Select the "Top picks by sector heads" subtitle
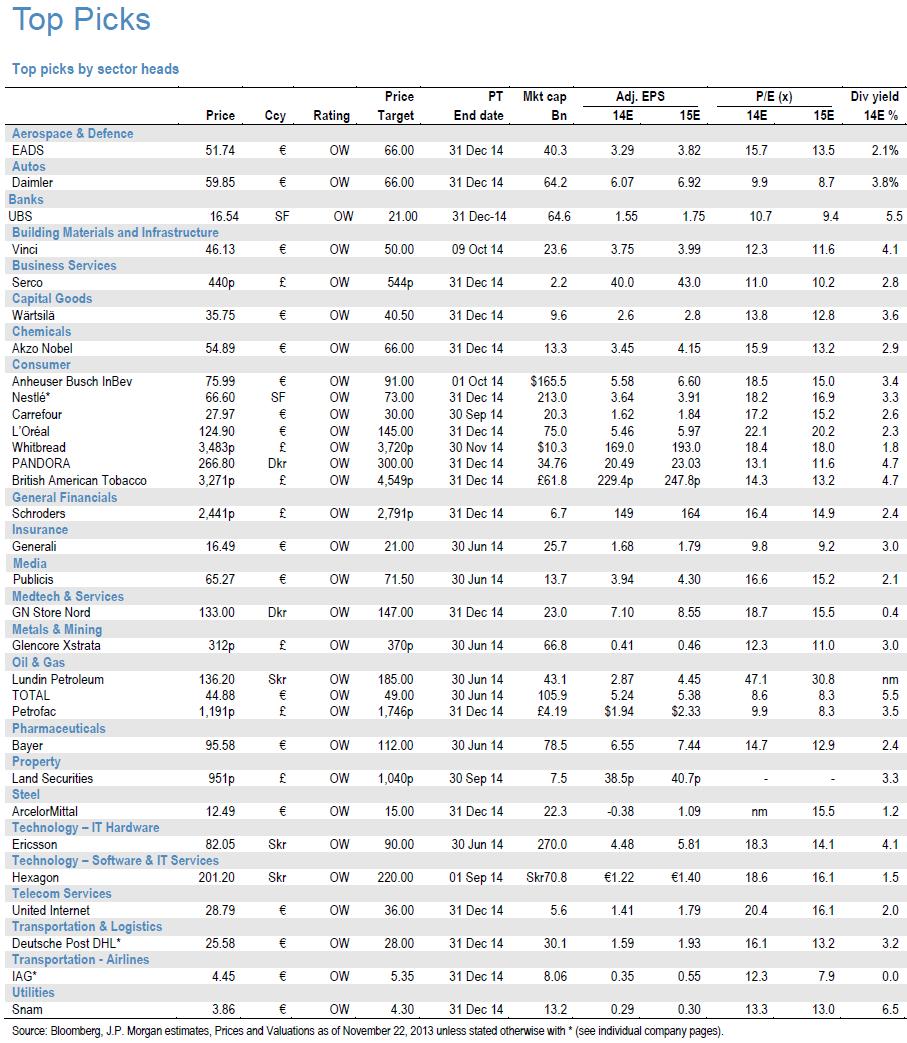The height and width of the screenshot is (1043, 907). click(95, 69)
